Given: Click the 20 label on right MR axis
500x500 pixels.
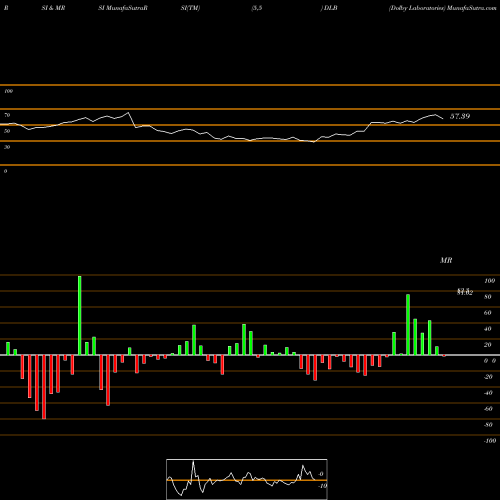Looking at the screenshot, I should click(x=487, y=345).
